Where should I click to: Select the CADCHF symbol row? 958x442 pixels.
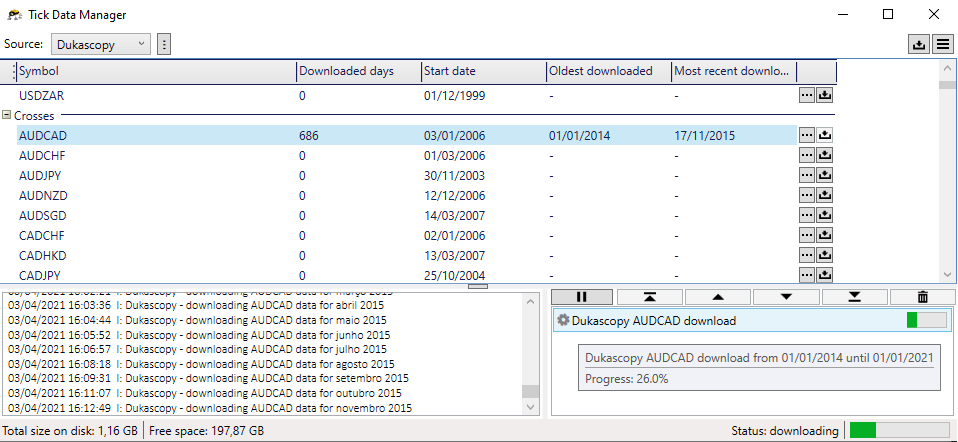click(x=406, y=235)
